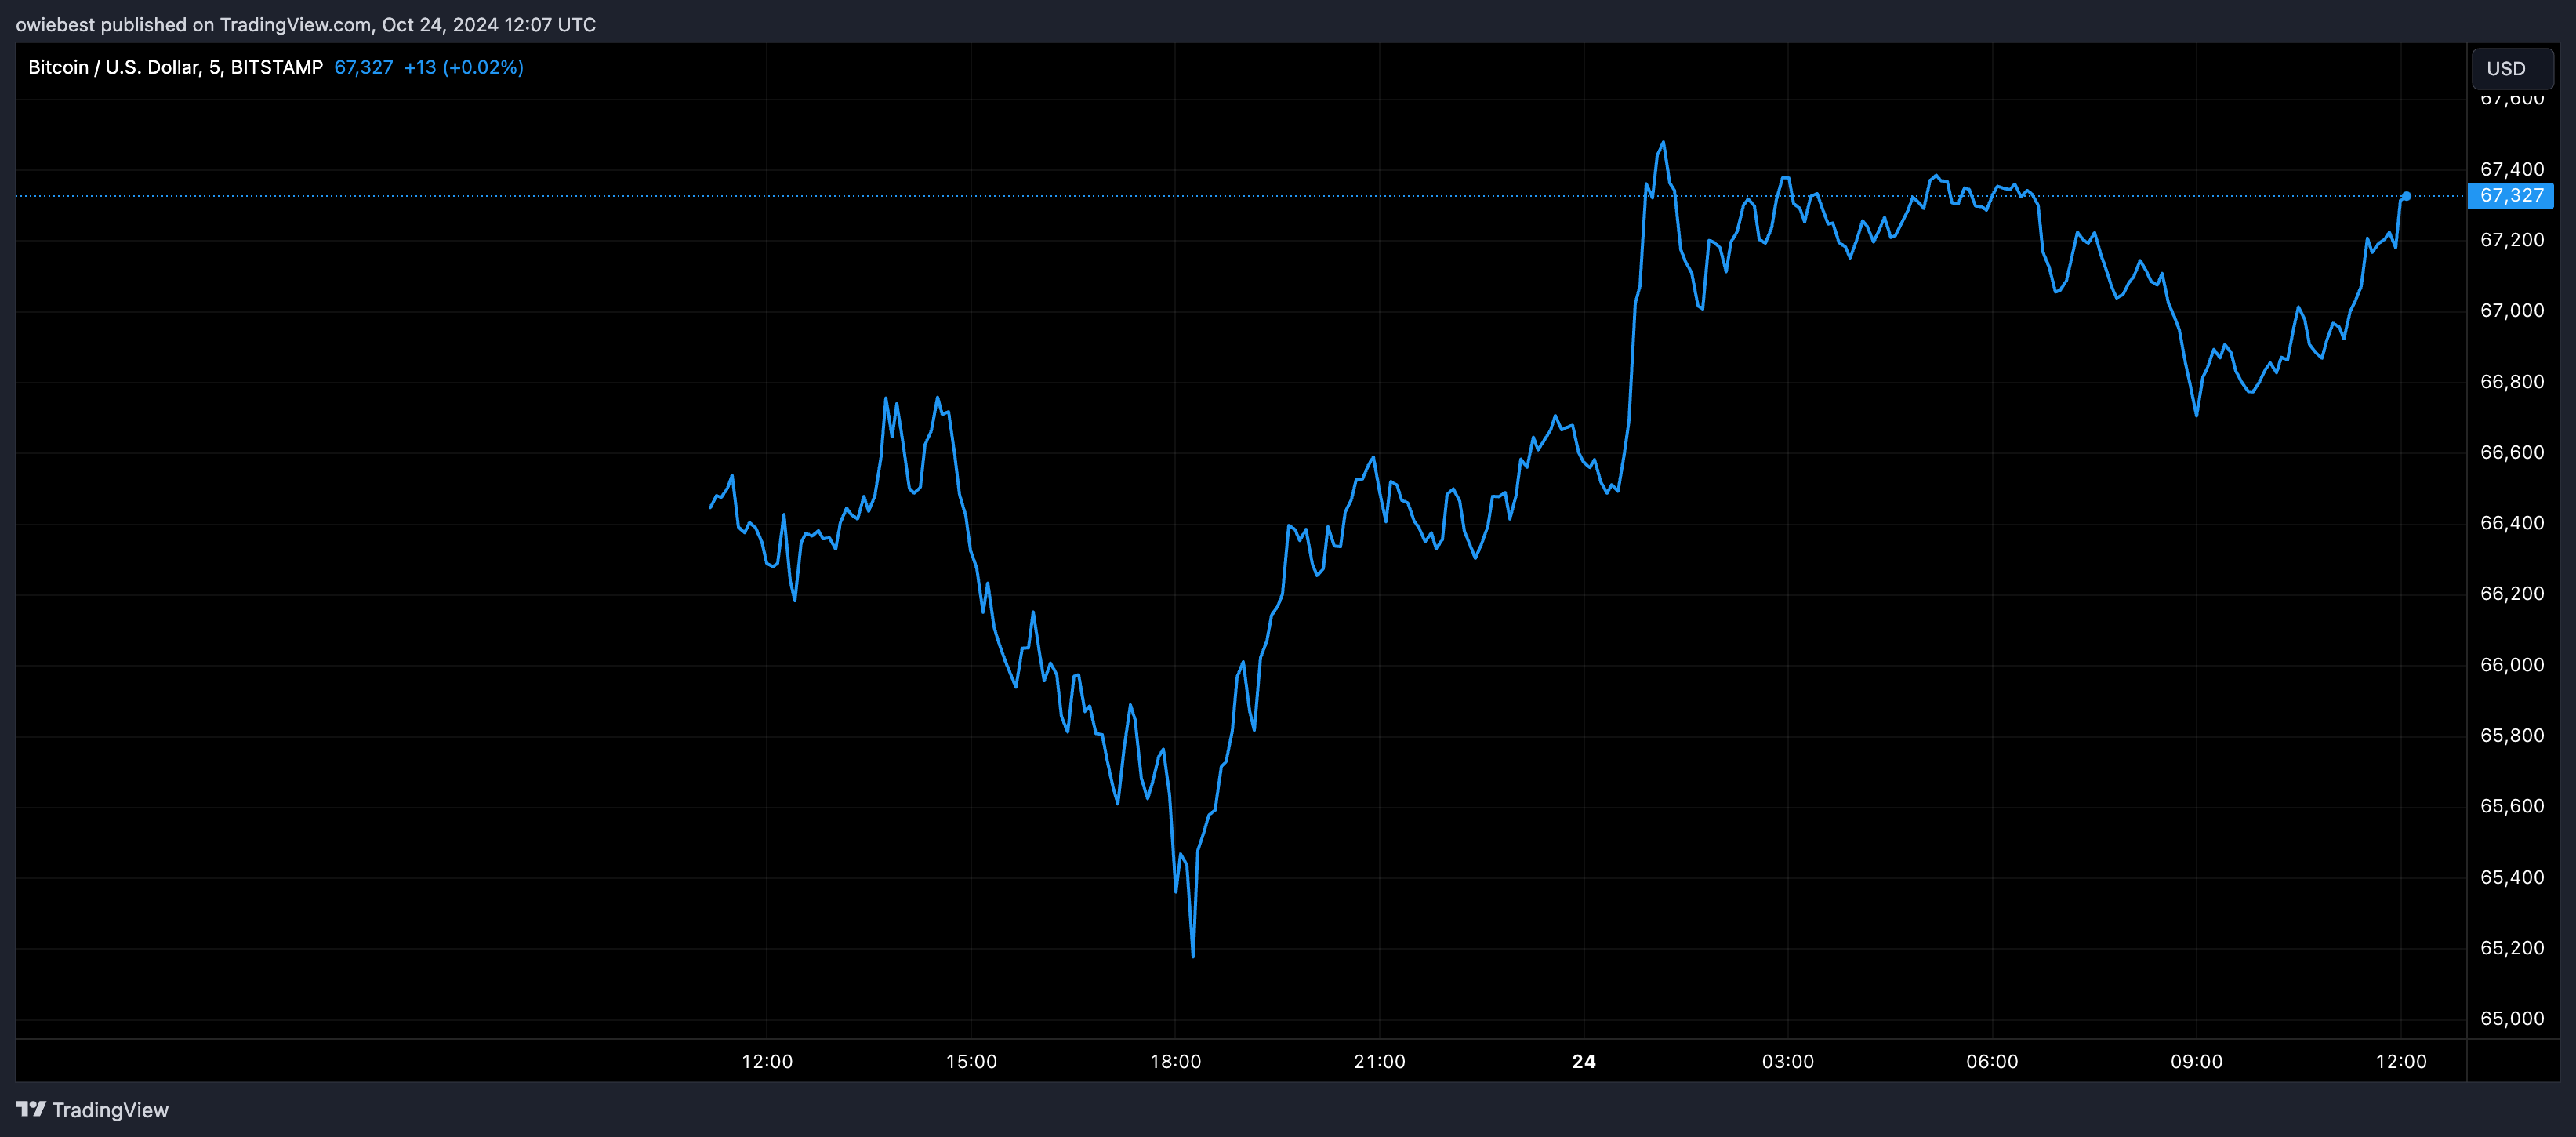Click the 65,200 price axis label
Viewport: 2576px width, 1137px height.
pyautogui.click(x=2512, y=948)
